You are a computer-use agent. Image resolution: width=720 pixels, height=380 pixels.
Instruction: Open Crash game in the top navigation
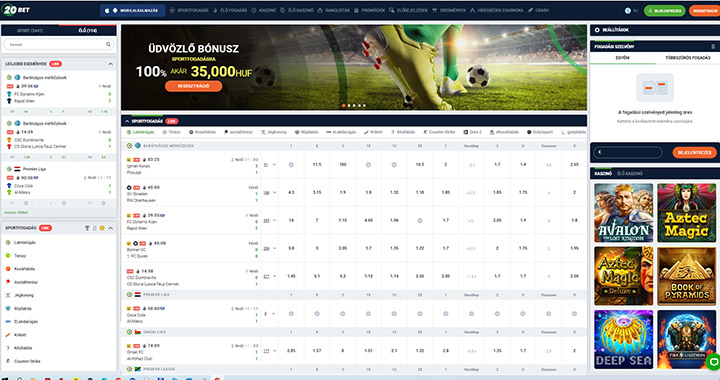538,10
